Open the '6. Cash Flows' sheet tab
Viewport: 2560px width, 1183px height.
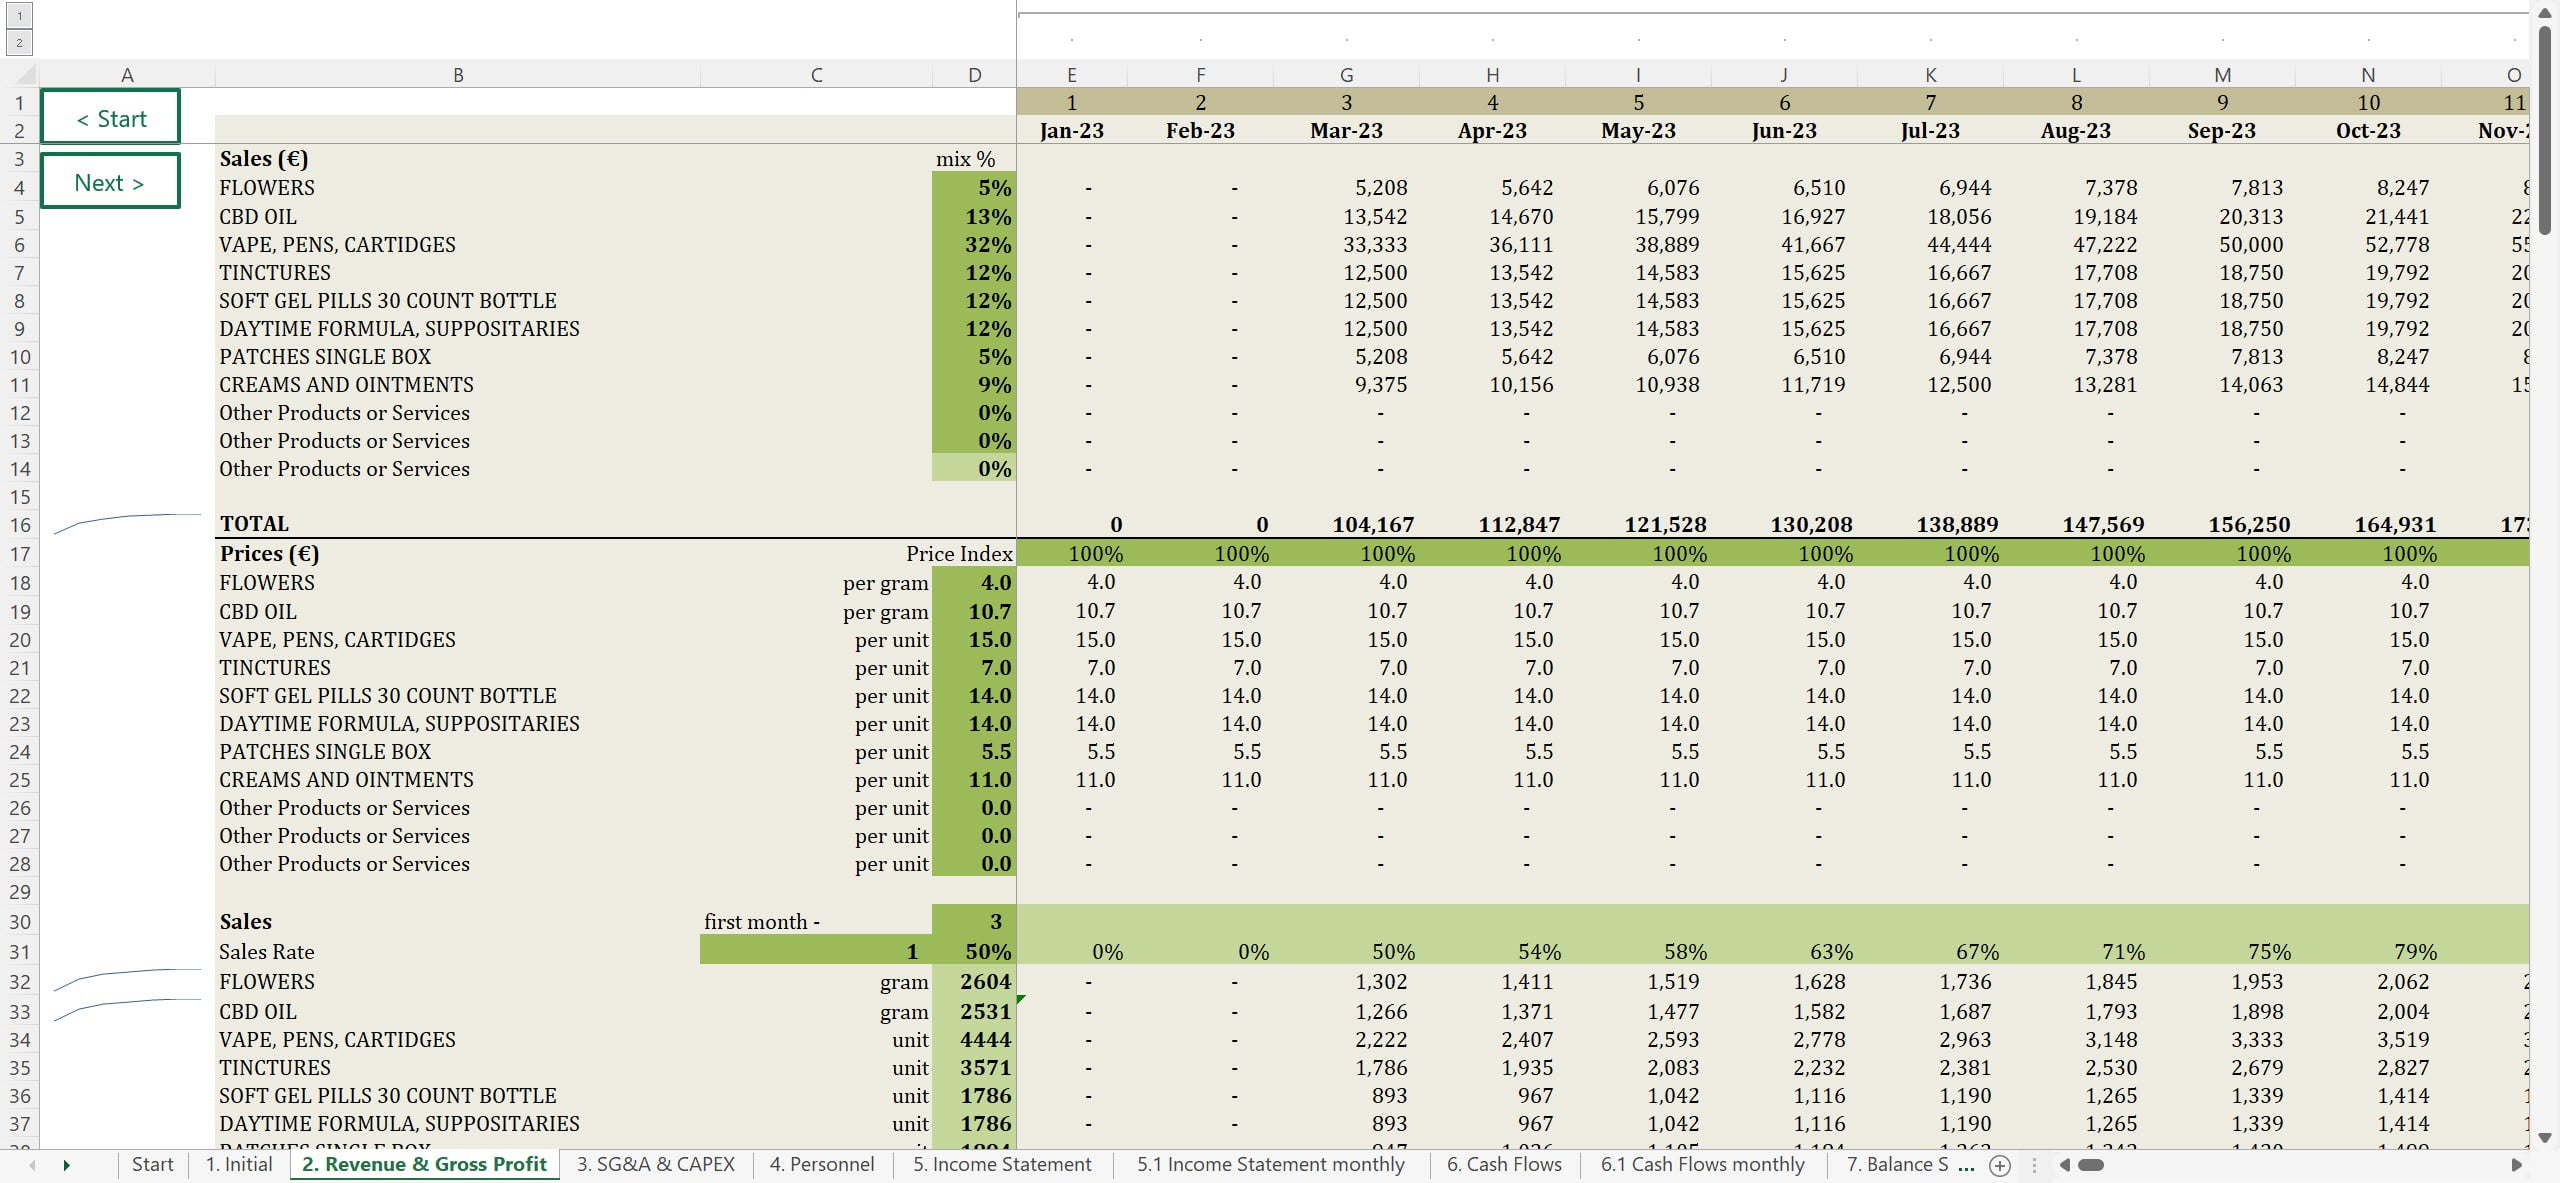pos(1503,1164)
